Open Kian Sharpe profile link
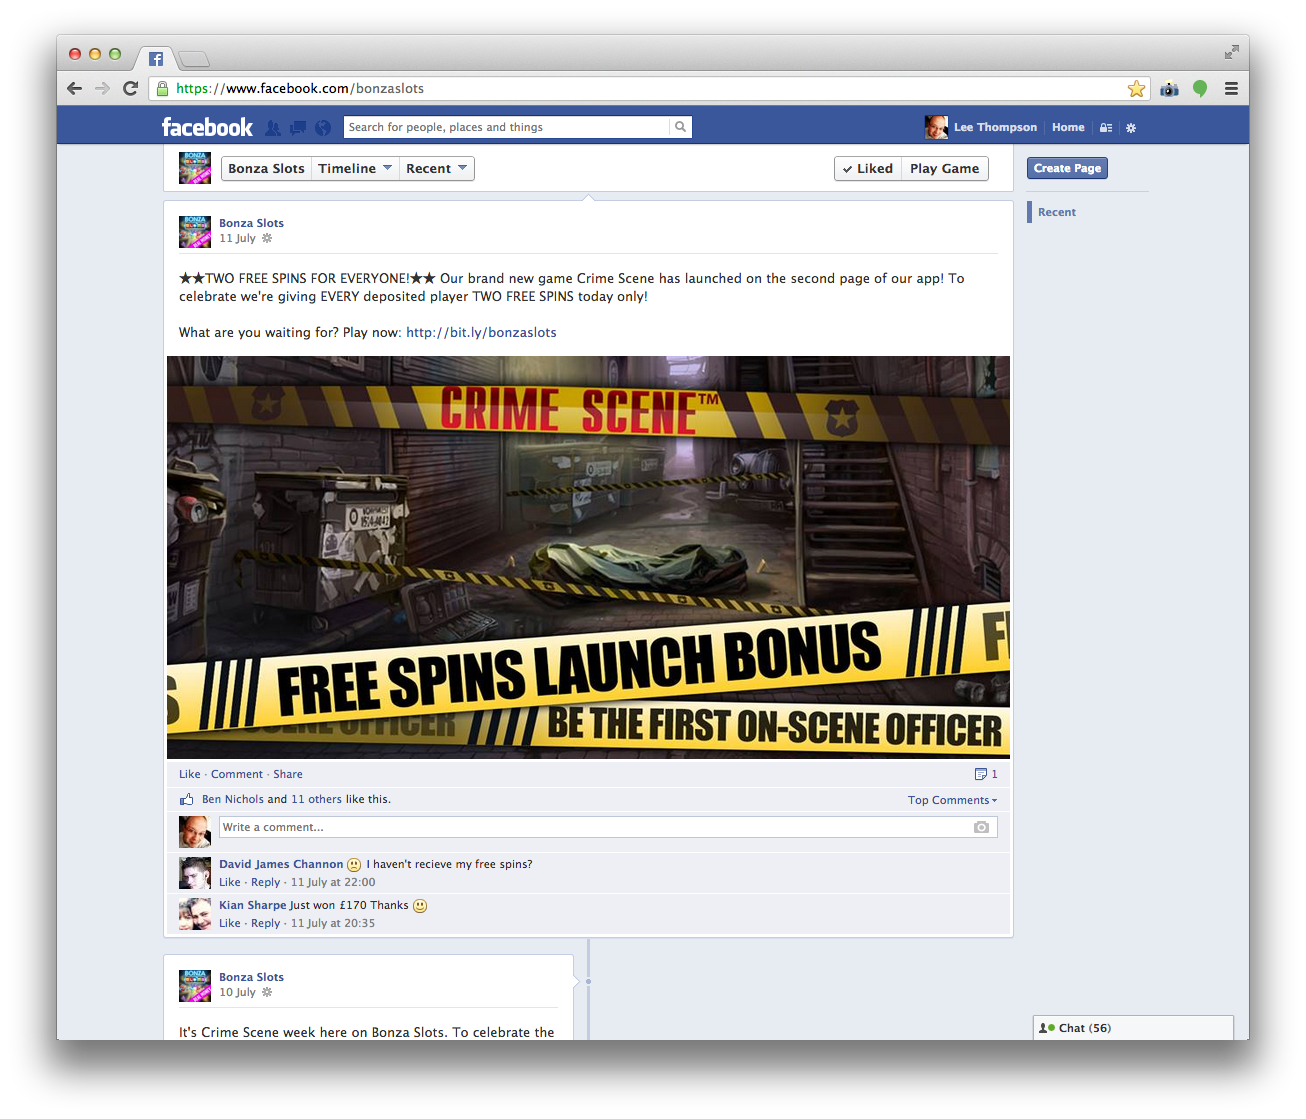 click(252, 905)
